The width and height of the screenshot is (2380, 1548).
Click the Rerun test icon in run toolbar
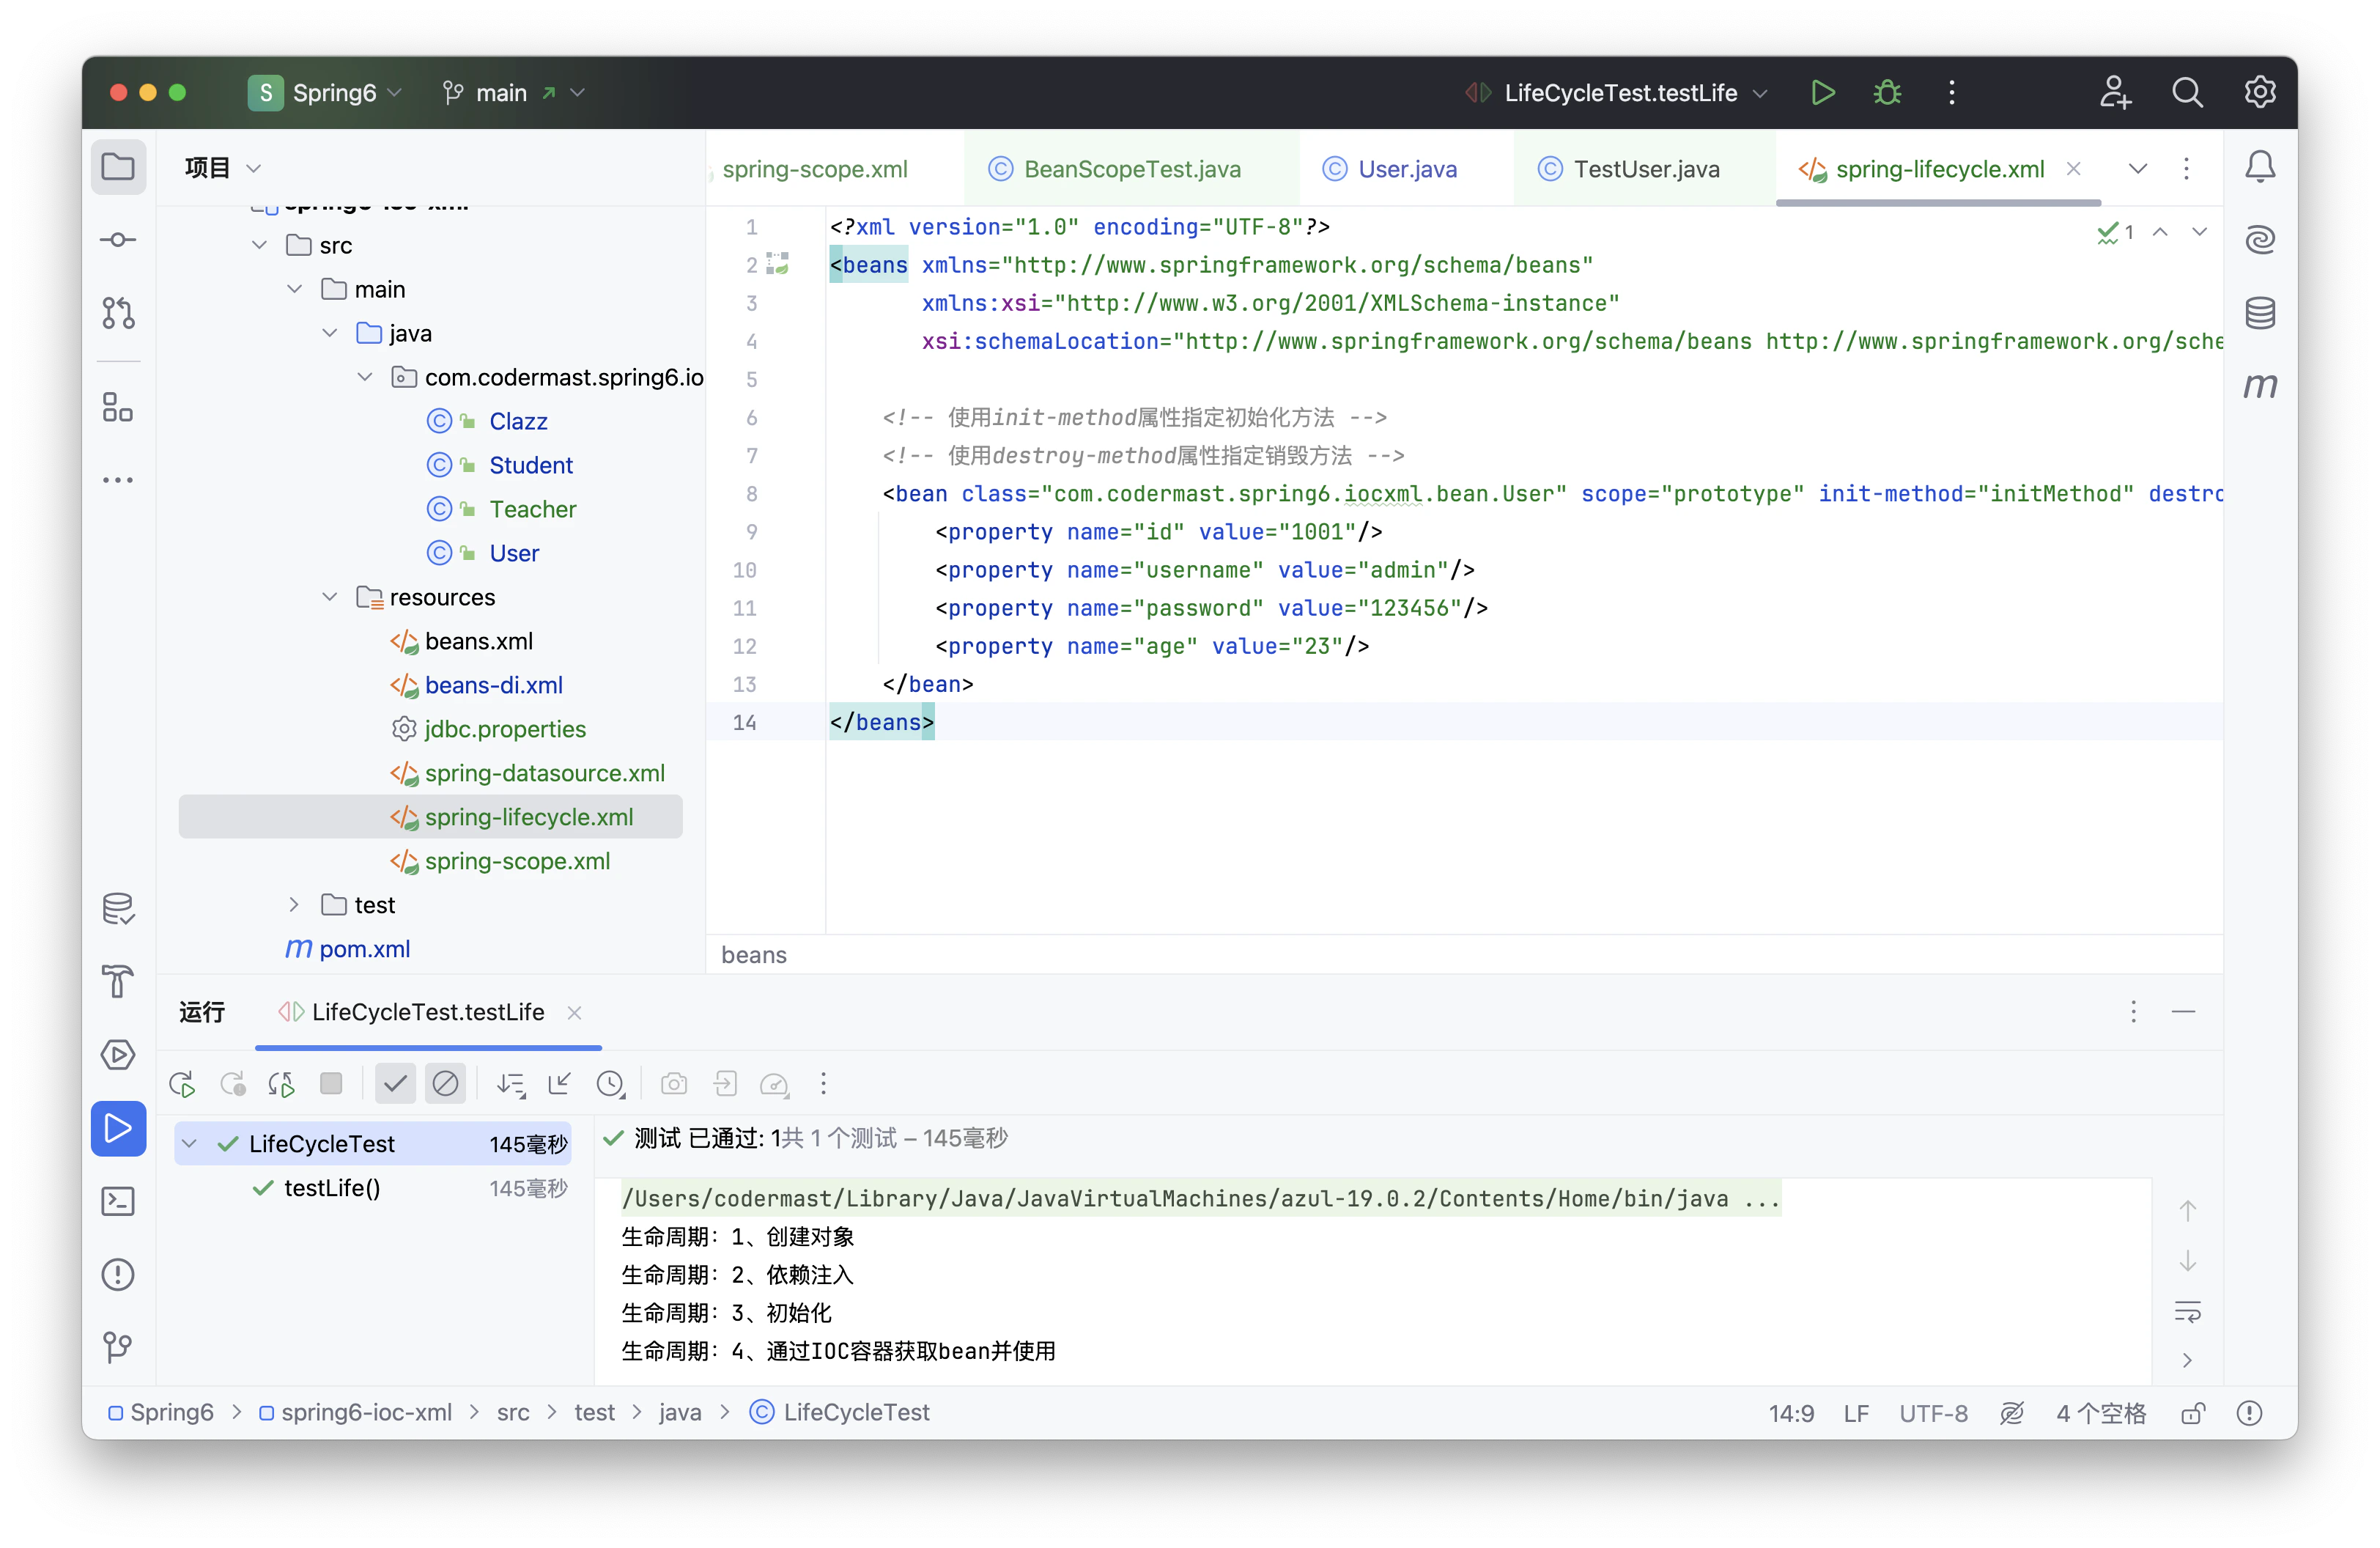[x=182, y=1084]
